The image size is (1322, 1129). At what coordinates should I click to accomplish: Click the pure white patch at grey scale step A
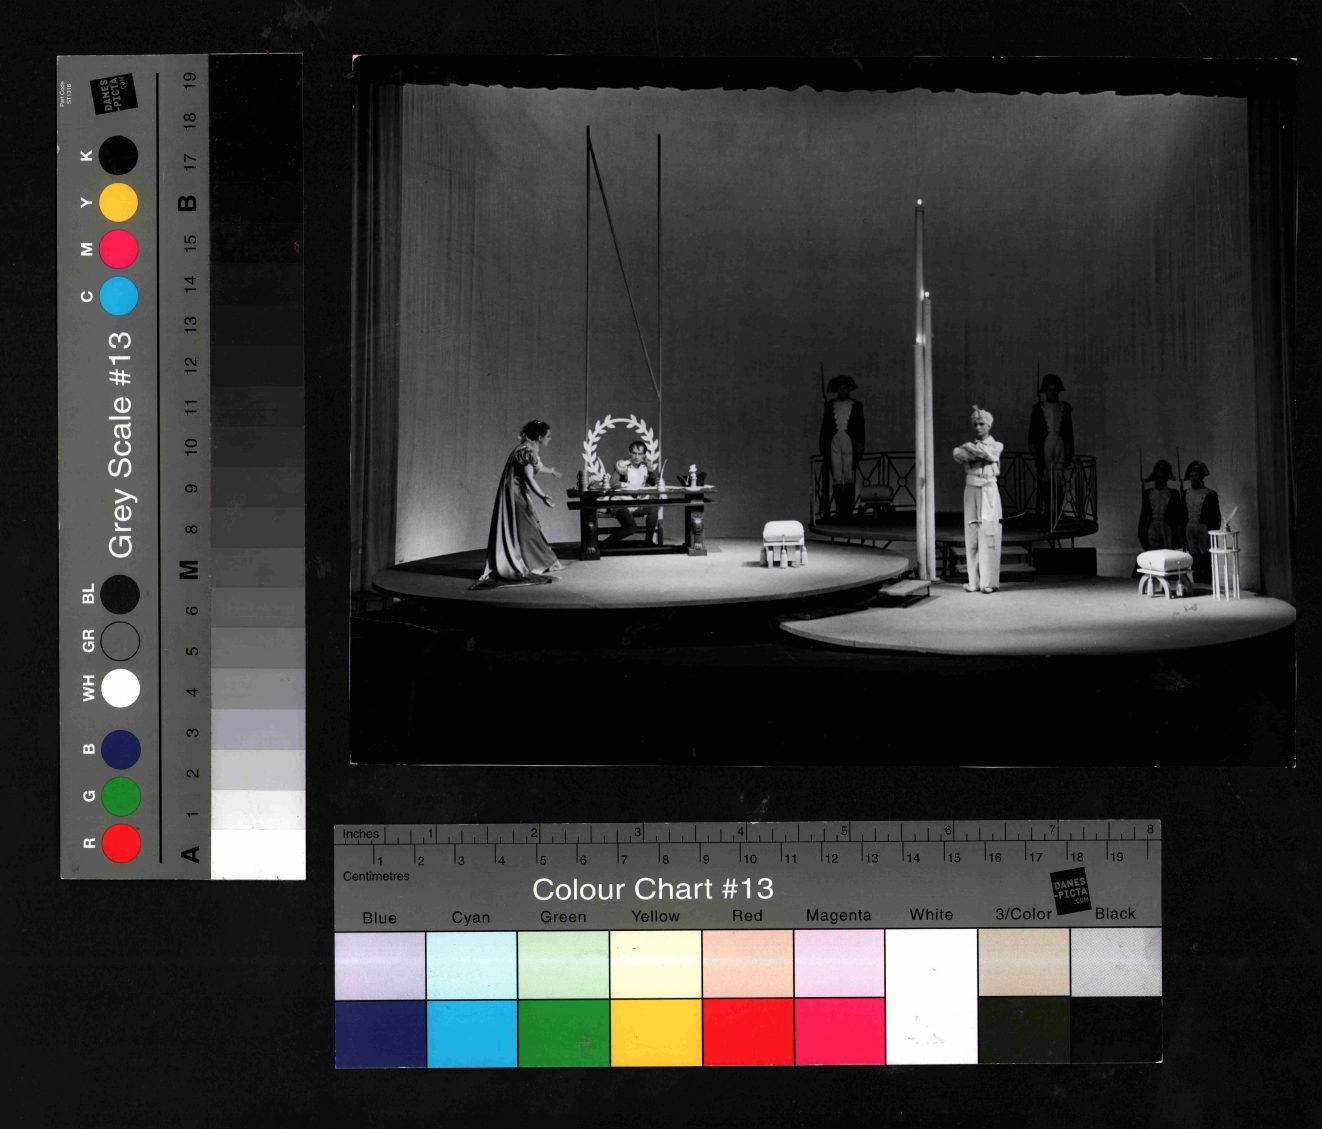(258, 854)
